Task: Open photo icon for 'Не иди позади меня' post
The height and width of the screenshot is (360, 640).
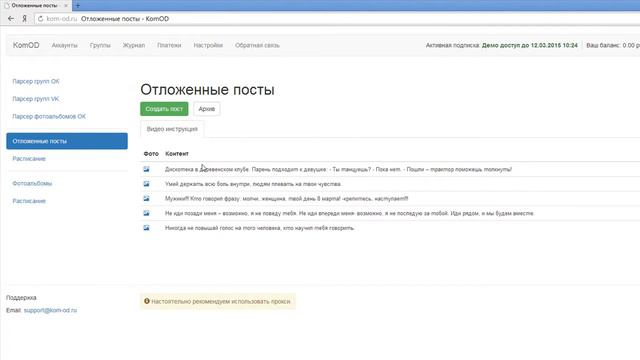Action: (146, 213)
